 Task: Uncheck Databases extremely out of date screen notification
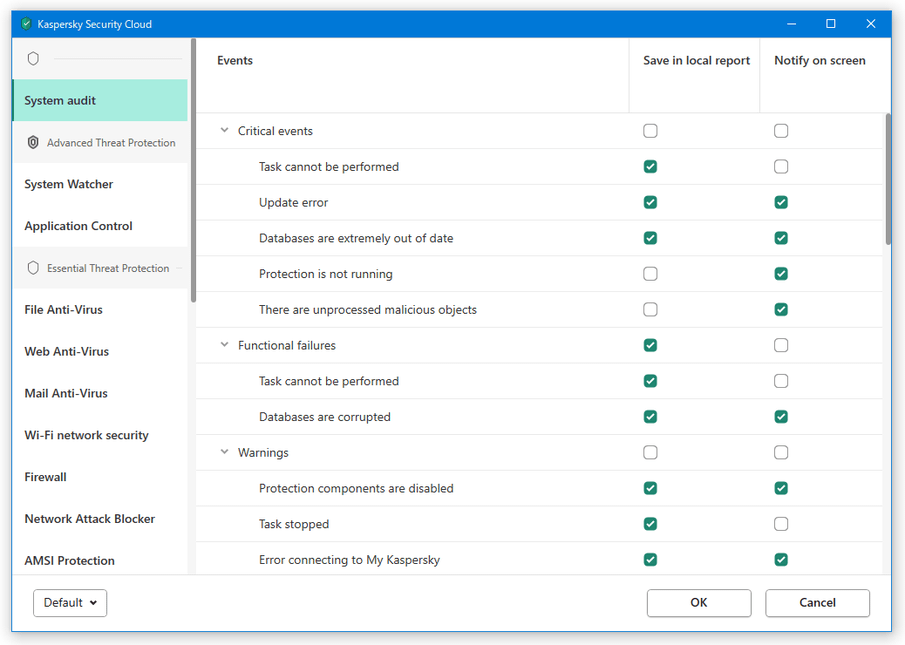tap(781, 238)
